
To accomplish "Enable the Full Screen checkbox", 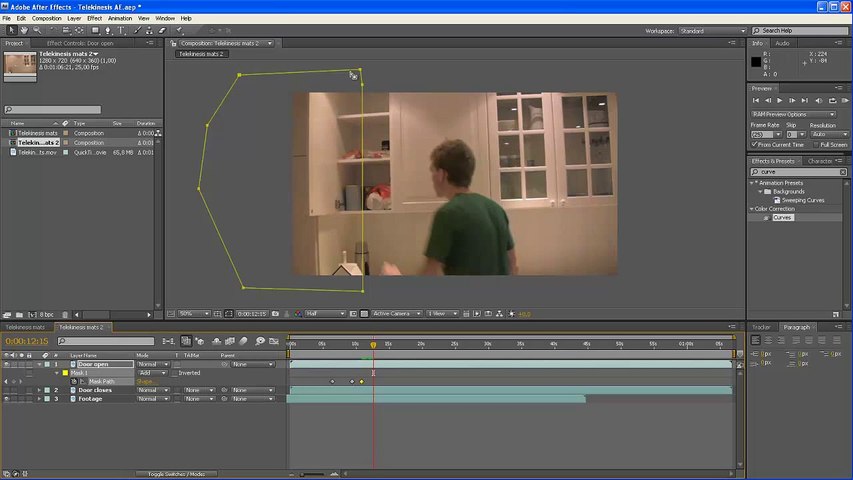I will click(816, 145).
